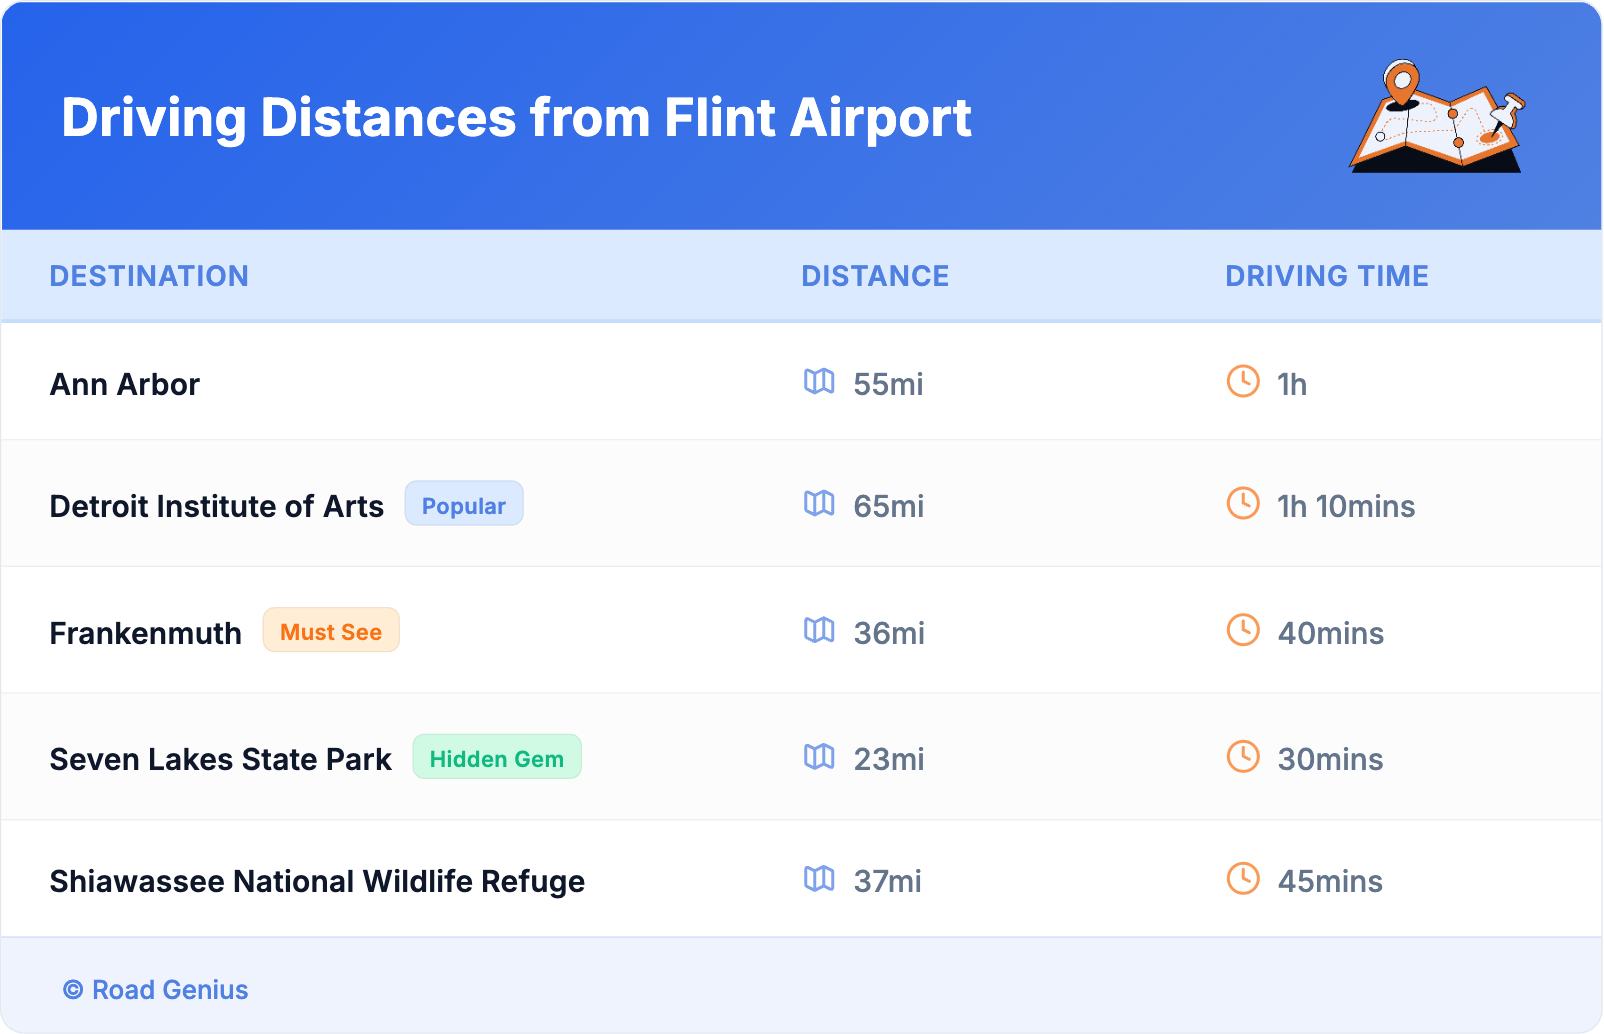Click the clock icon beside 1h
The height and width of the screenshot is (1034, 1604).
1243,382
